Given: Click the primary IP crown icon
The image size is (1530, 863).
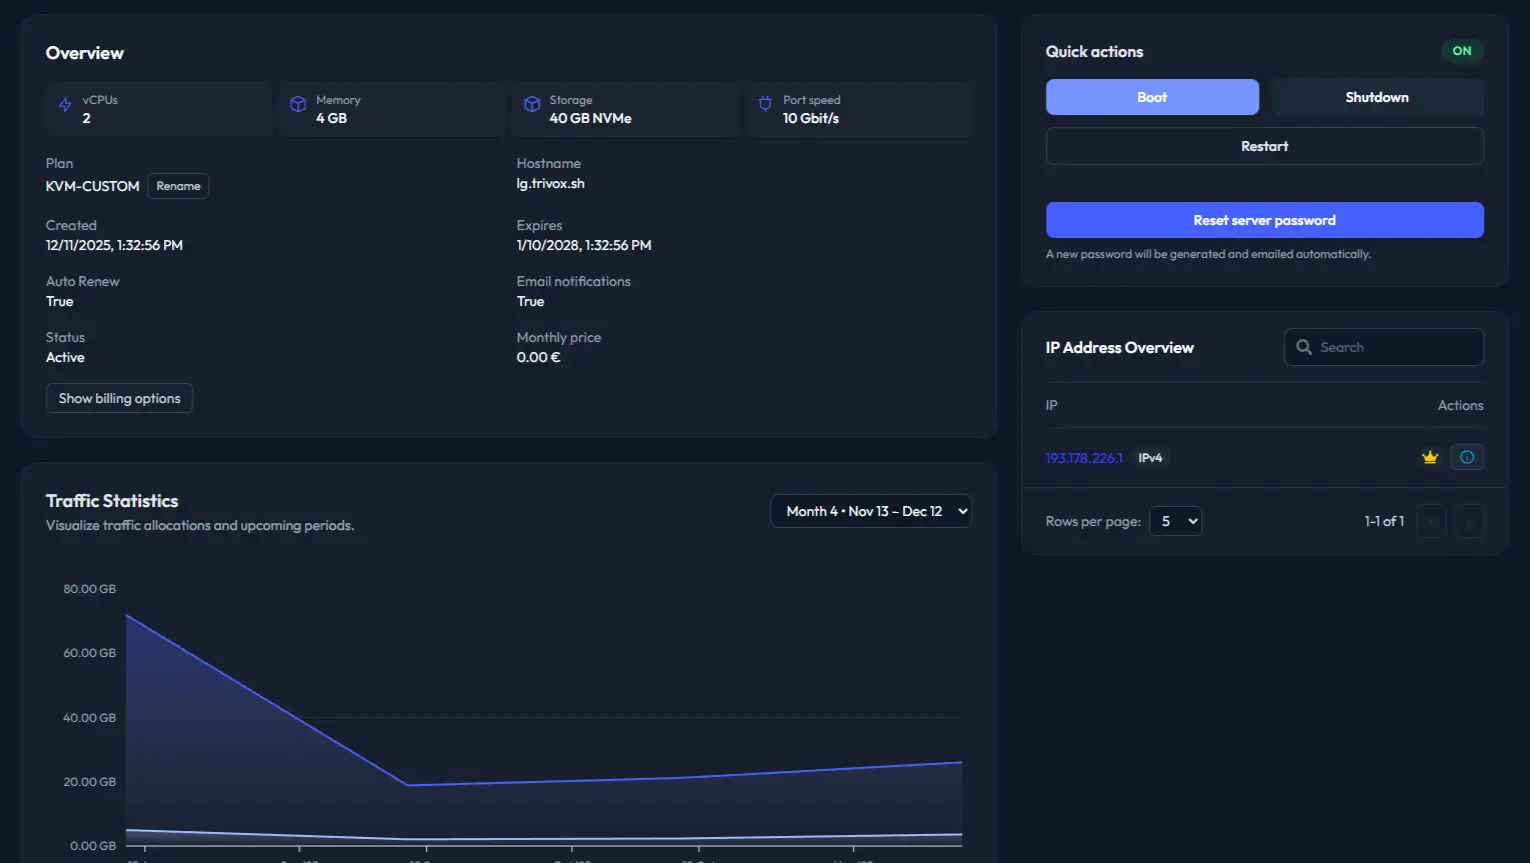Looking at the screenshot, I should [x=1430, y=457].
